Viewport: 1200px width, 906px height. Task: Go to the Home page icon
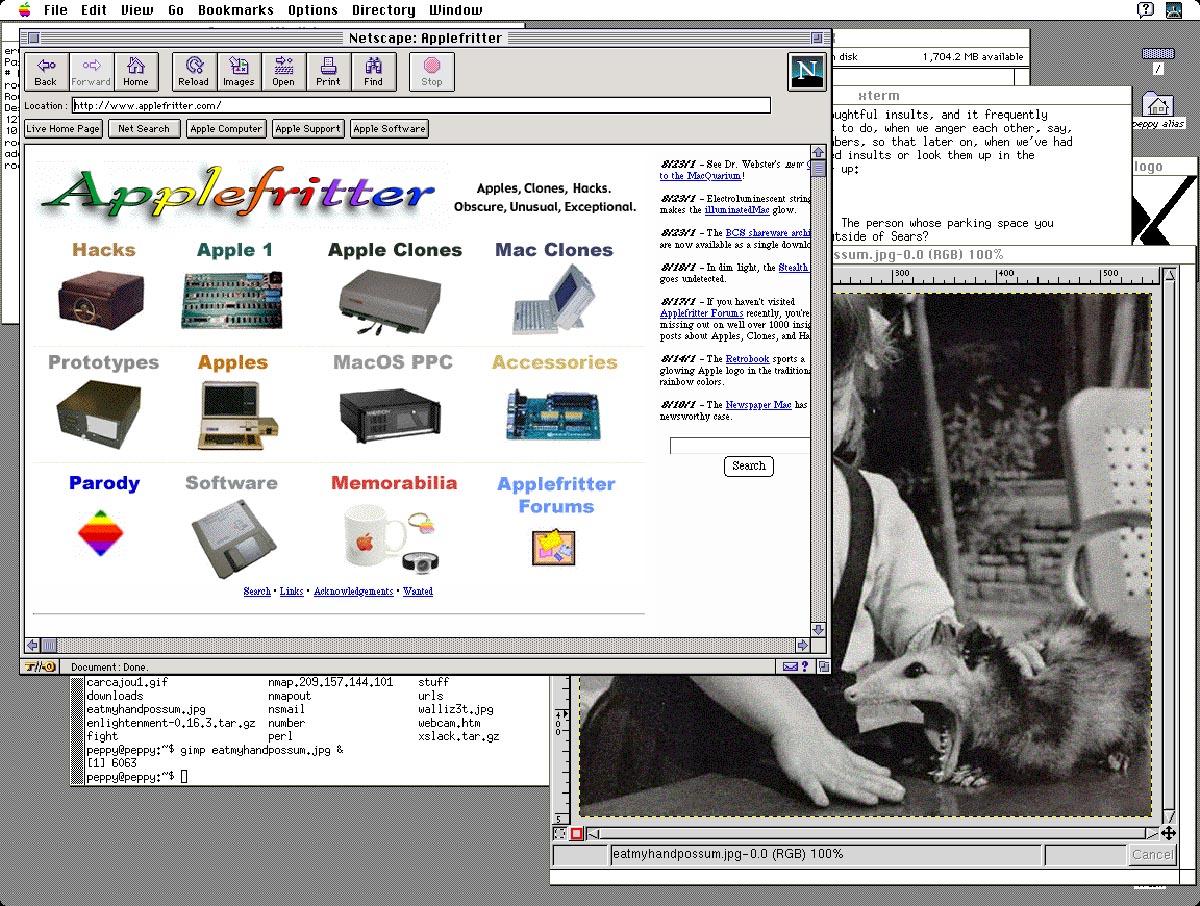136,72
